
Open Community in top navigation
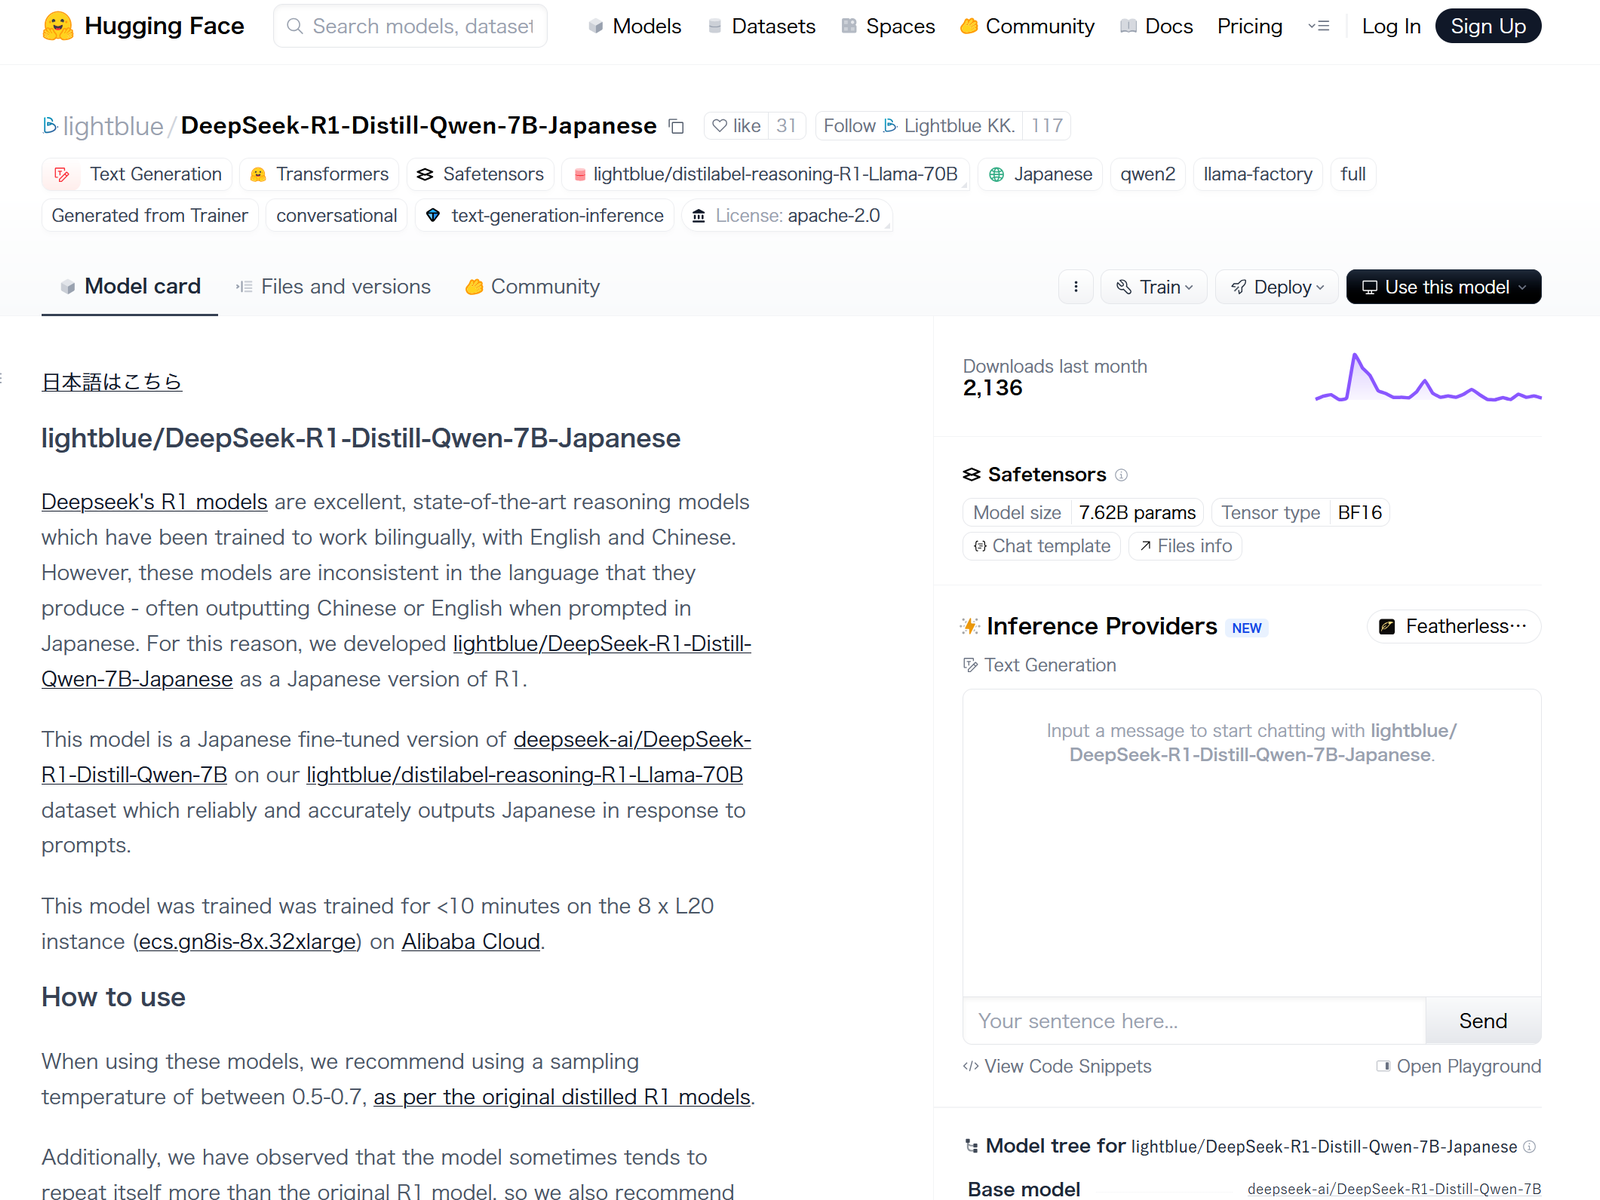[x=1027, y=26]
